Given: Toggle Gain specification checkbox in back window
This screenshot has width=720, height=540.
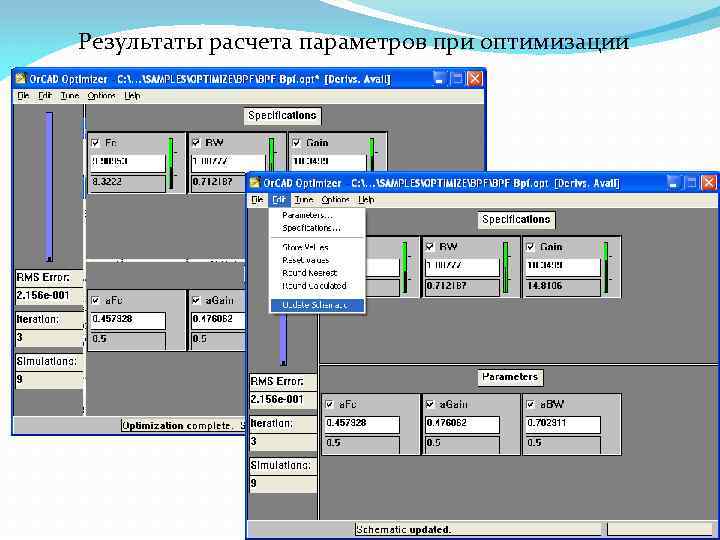Looking at the screenshot, I should (297, 143).
